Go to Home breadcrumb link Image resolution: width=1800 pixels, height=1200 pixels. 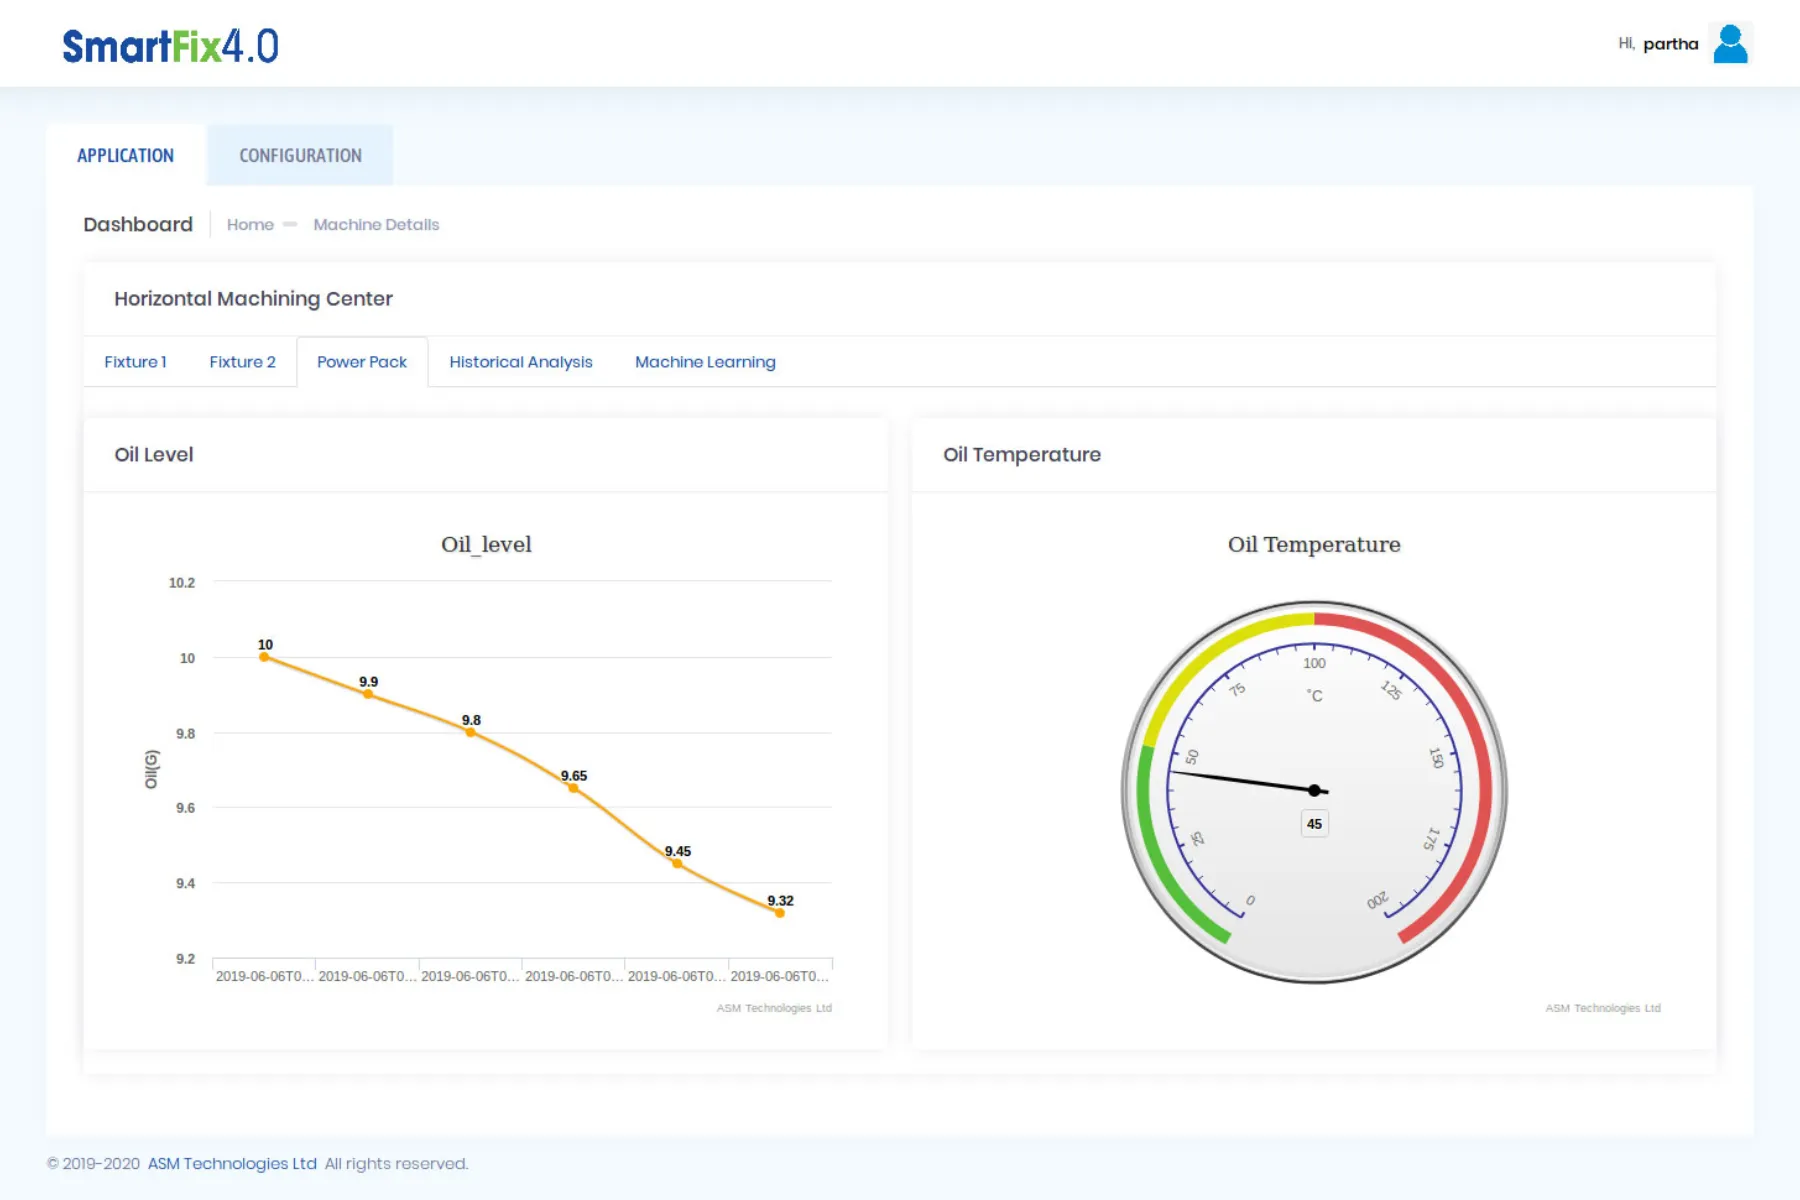[250, 225]
